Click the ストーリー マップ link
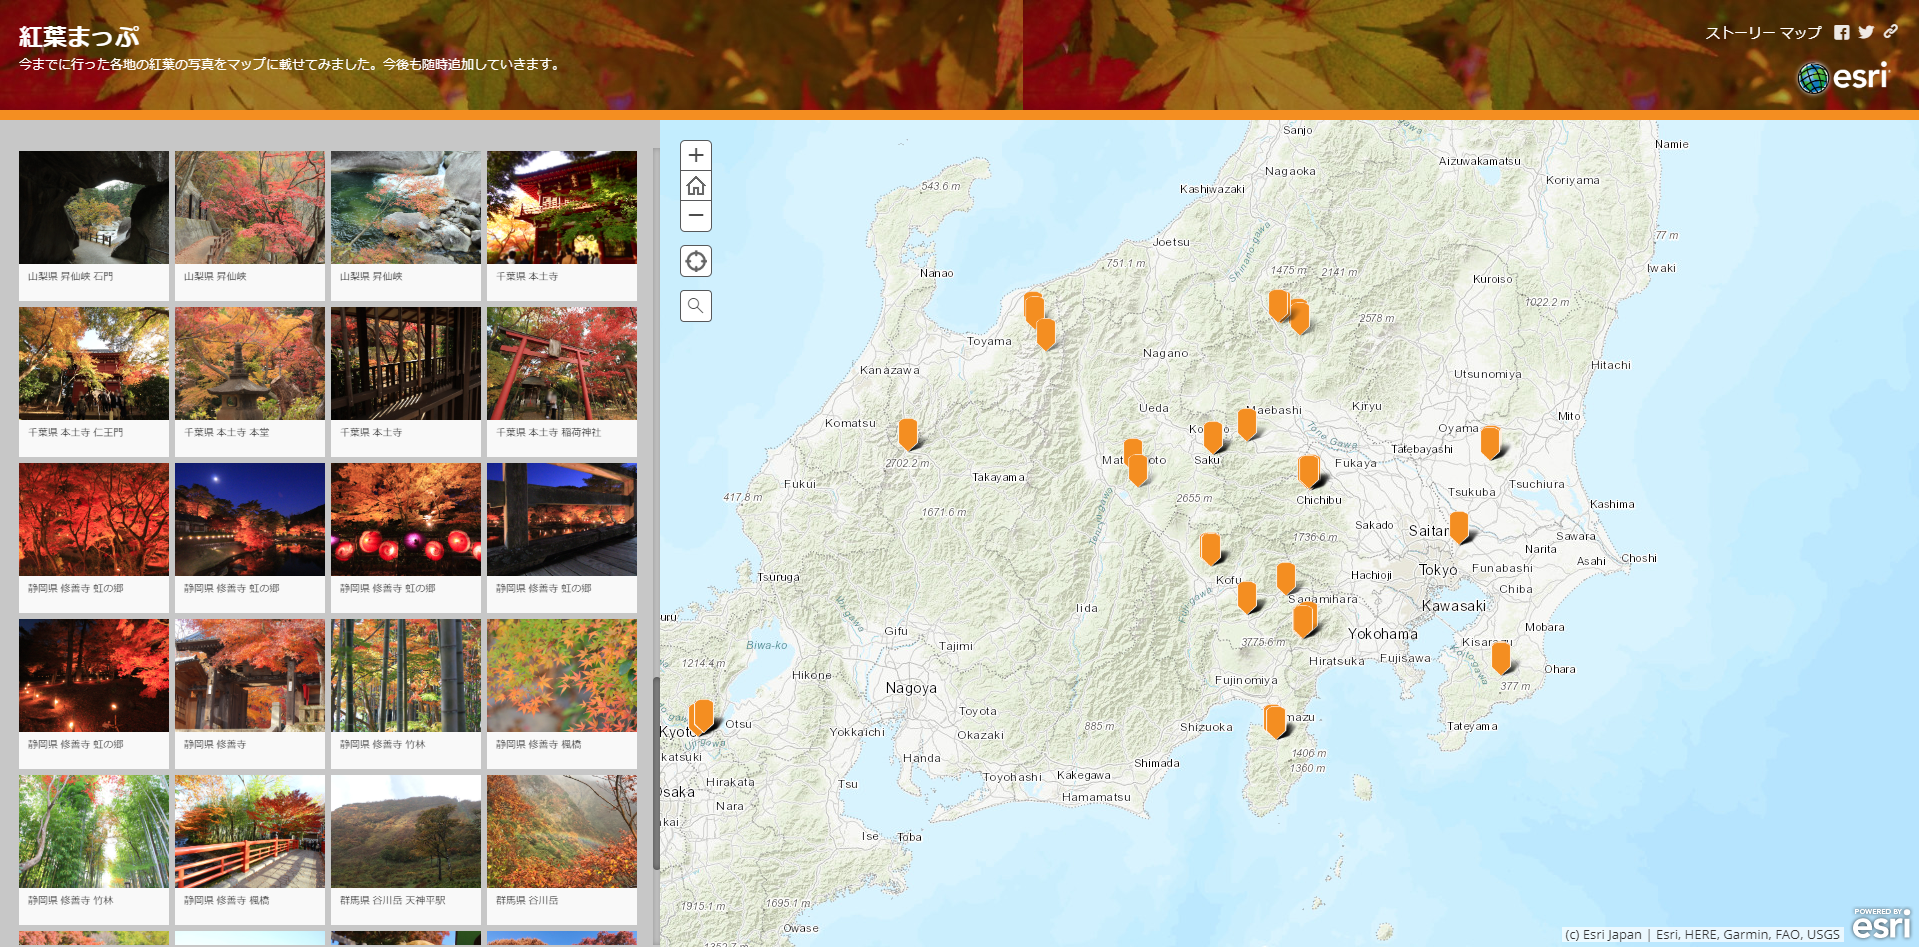 [1762, 33]
